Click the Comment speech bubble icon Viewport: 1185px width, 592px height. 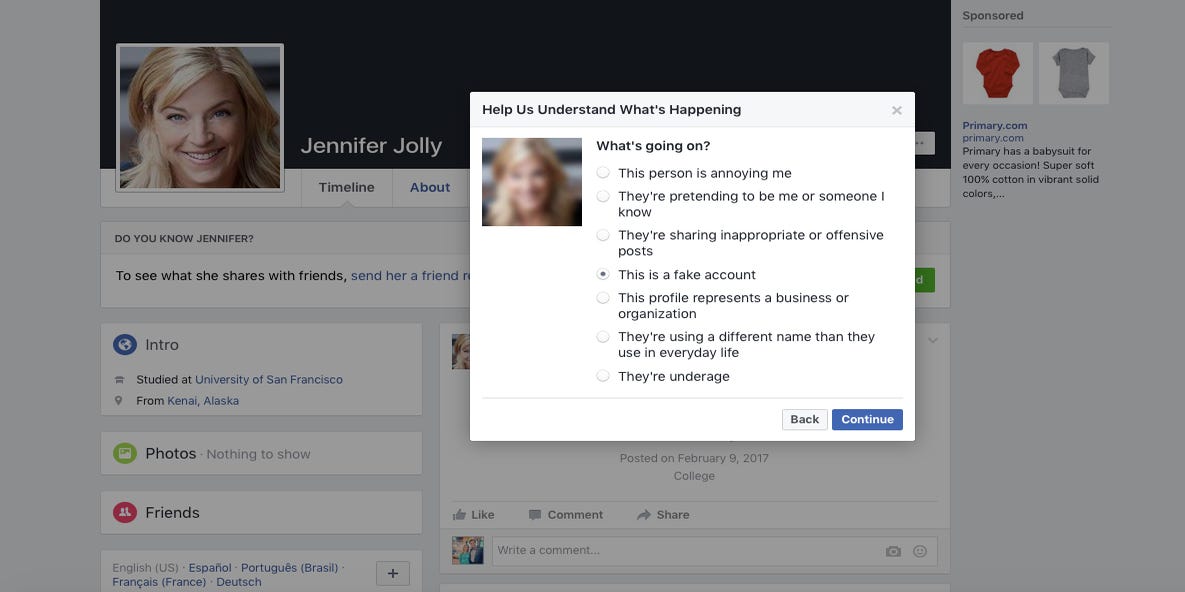pyautogui.click(x=536, y=515)
